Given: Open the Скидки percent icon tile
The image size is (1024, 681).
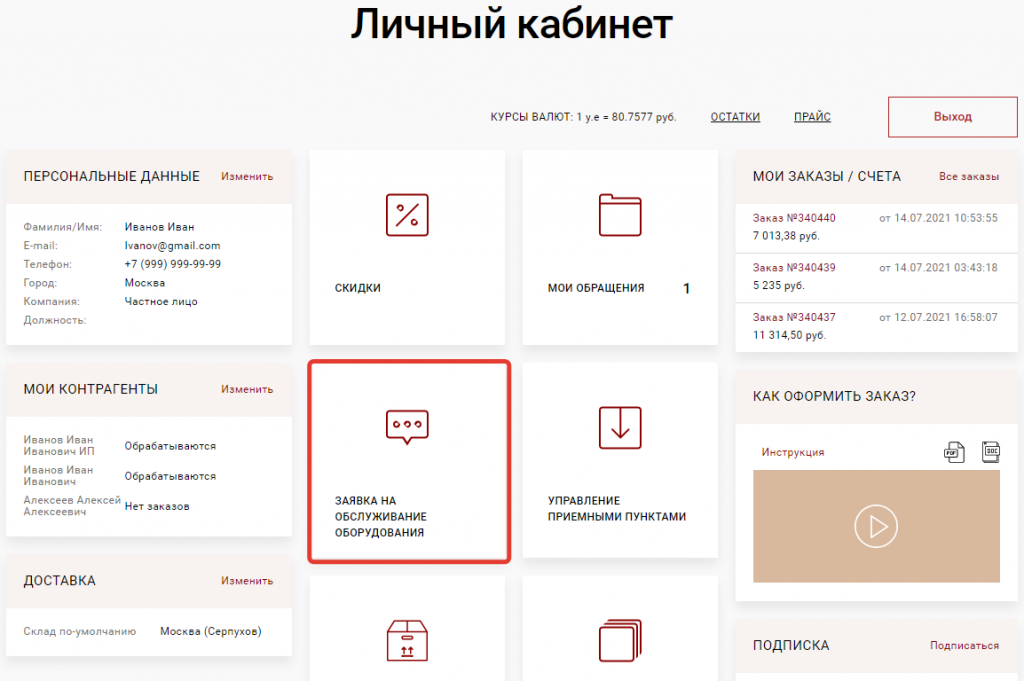Looking at the screenshot, I should (x=407, y=215).
